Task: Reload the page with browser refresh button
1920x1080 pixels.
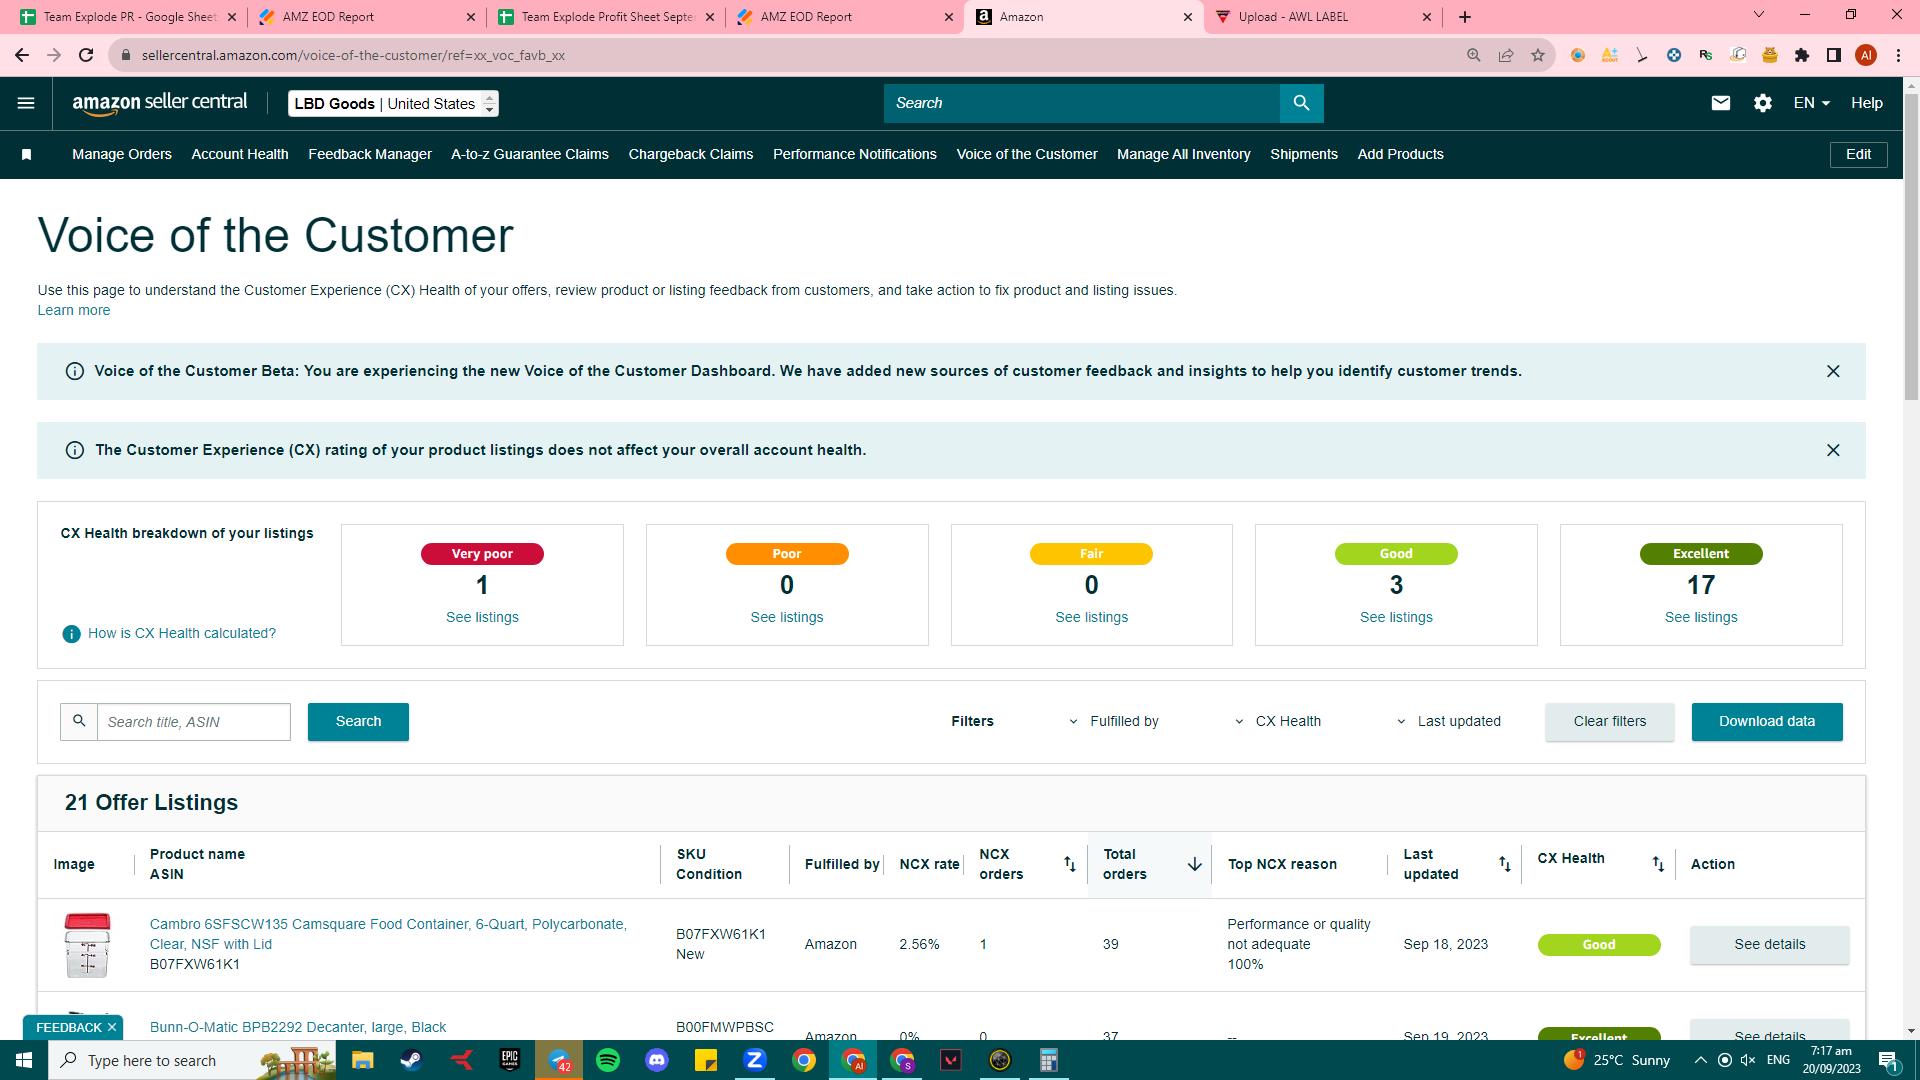Action: pos(86,55)
